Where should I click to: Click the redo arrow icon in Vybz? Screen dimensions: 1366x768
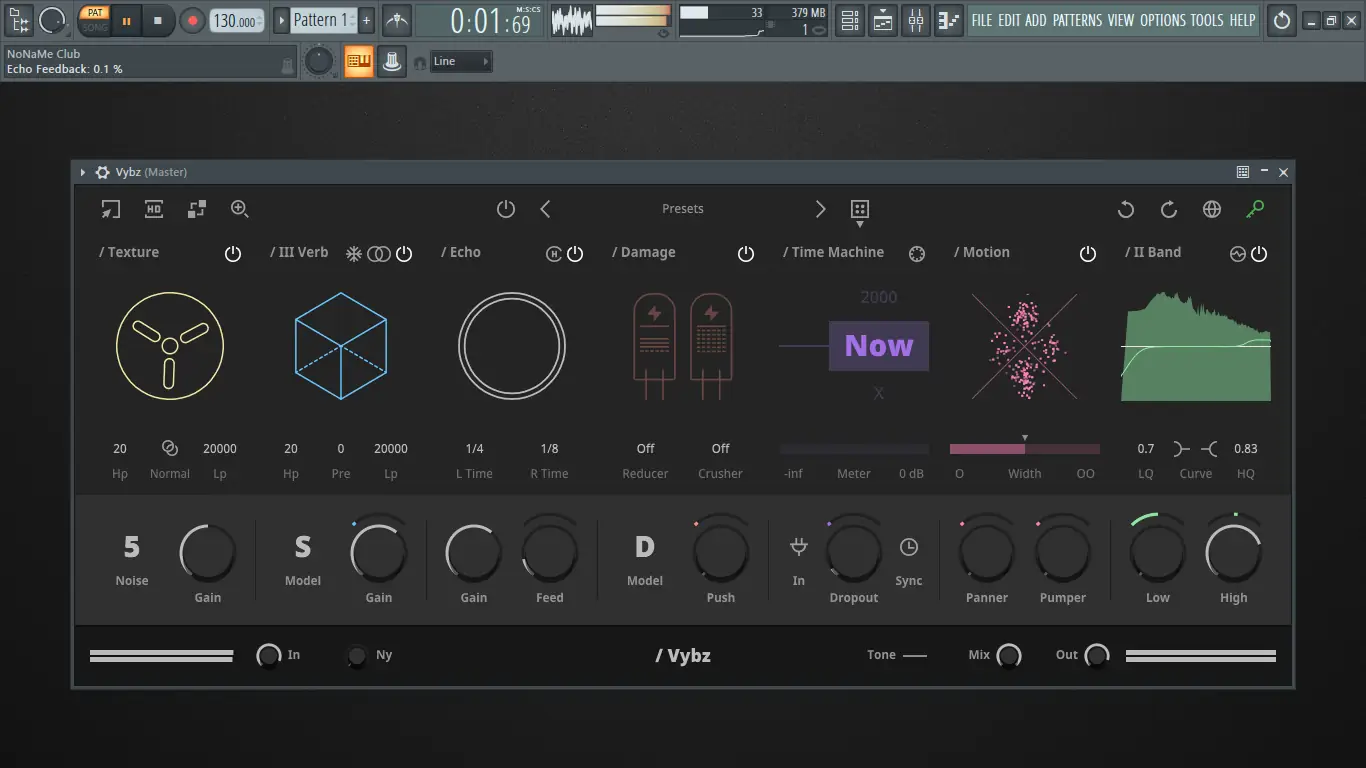point(1168,209)
